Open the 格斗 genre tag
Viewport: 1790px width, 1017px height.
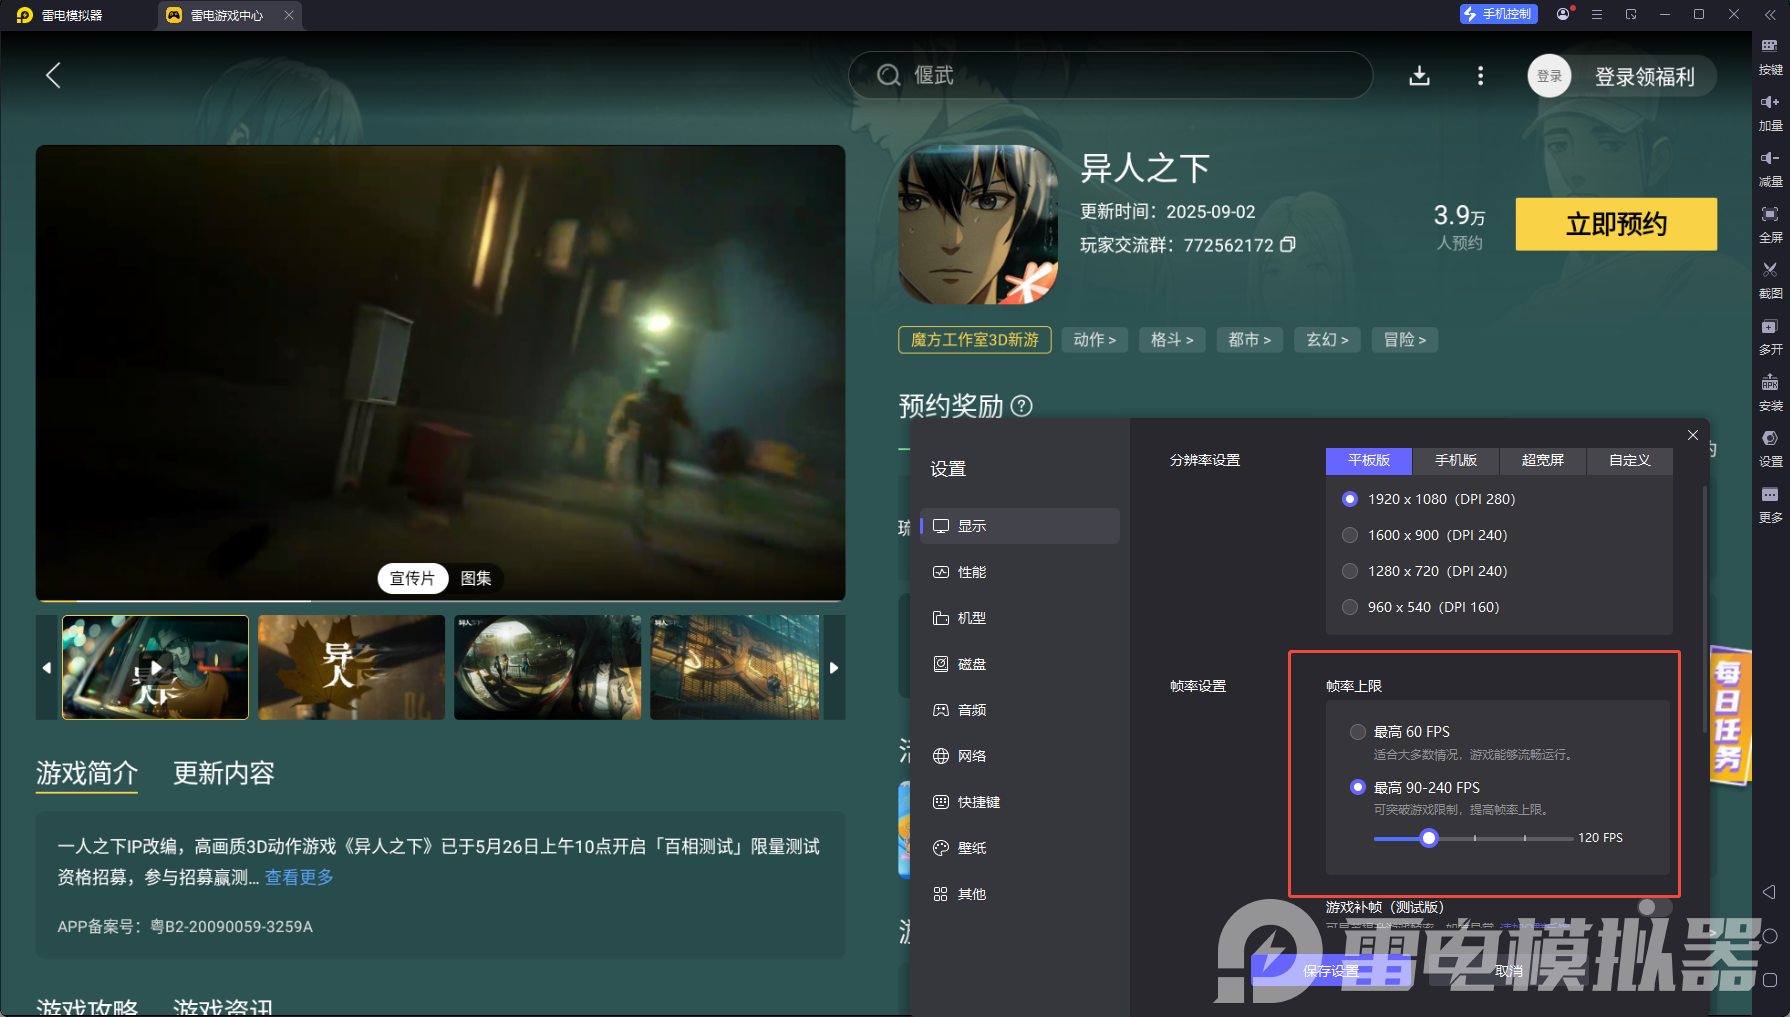(1172, 340)
